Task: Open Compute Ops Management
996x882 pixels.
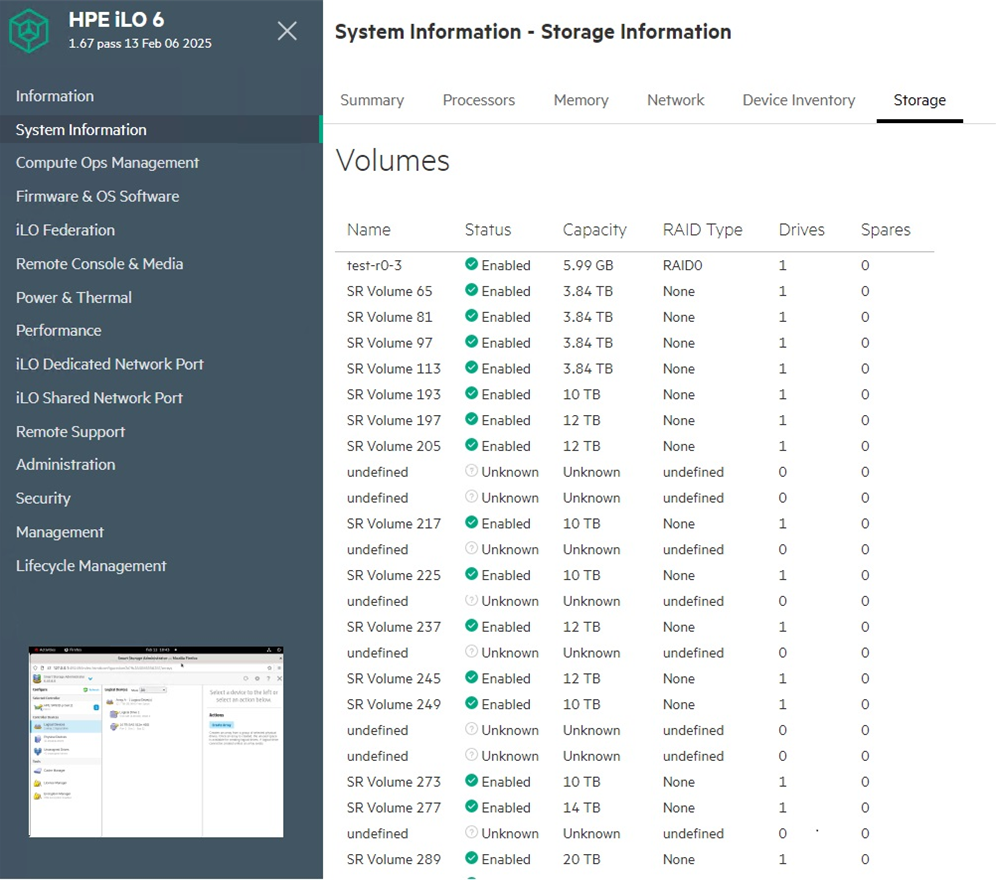Action: tap(107, 163)
